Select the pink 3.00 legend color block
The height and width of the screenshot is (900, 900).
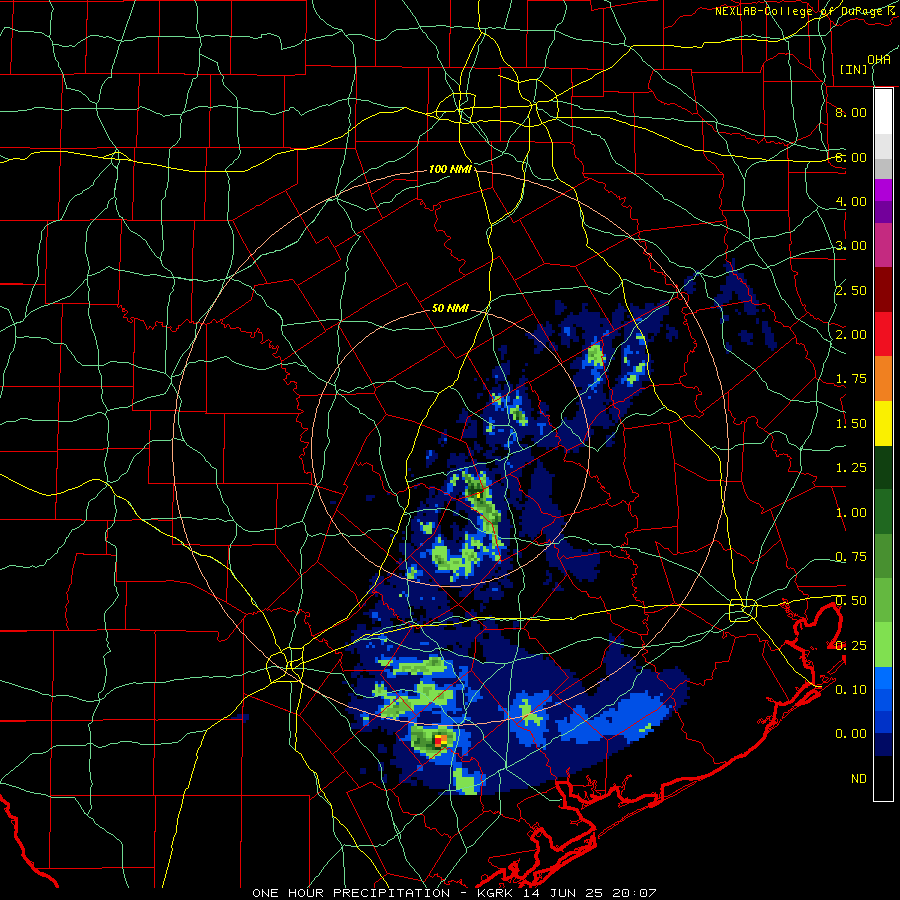(883, 245)
